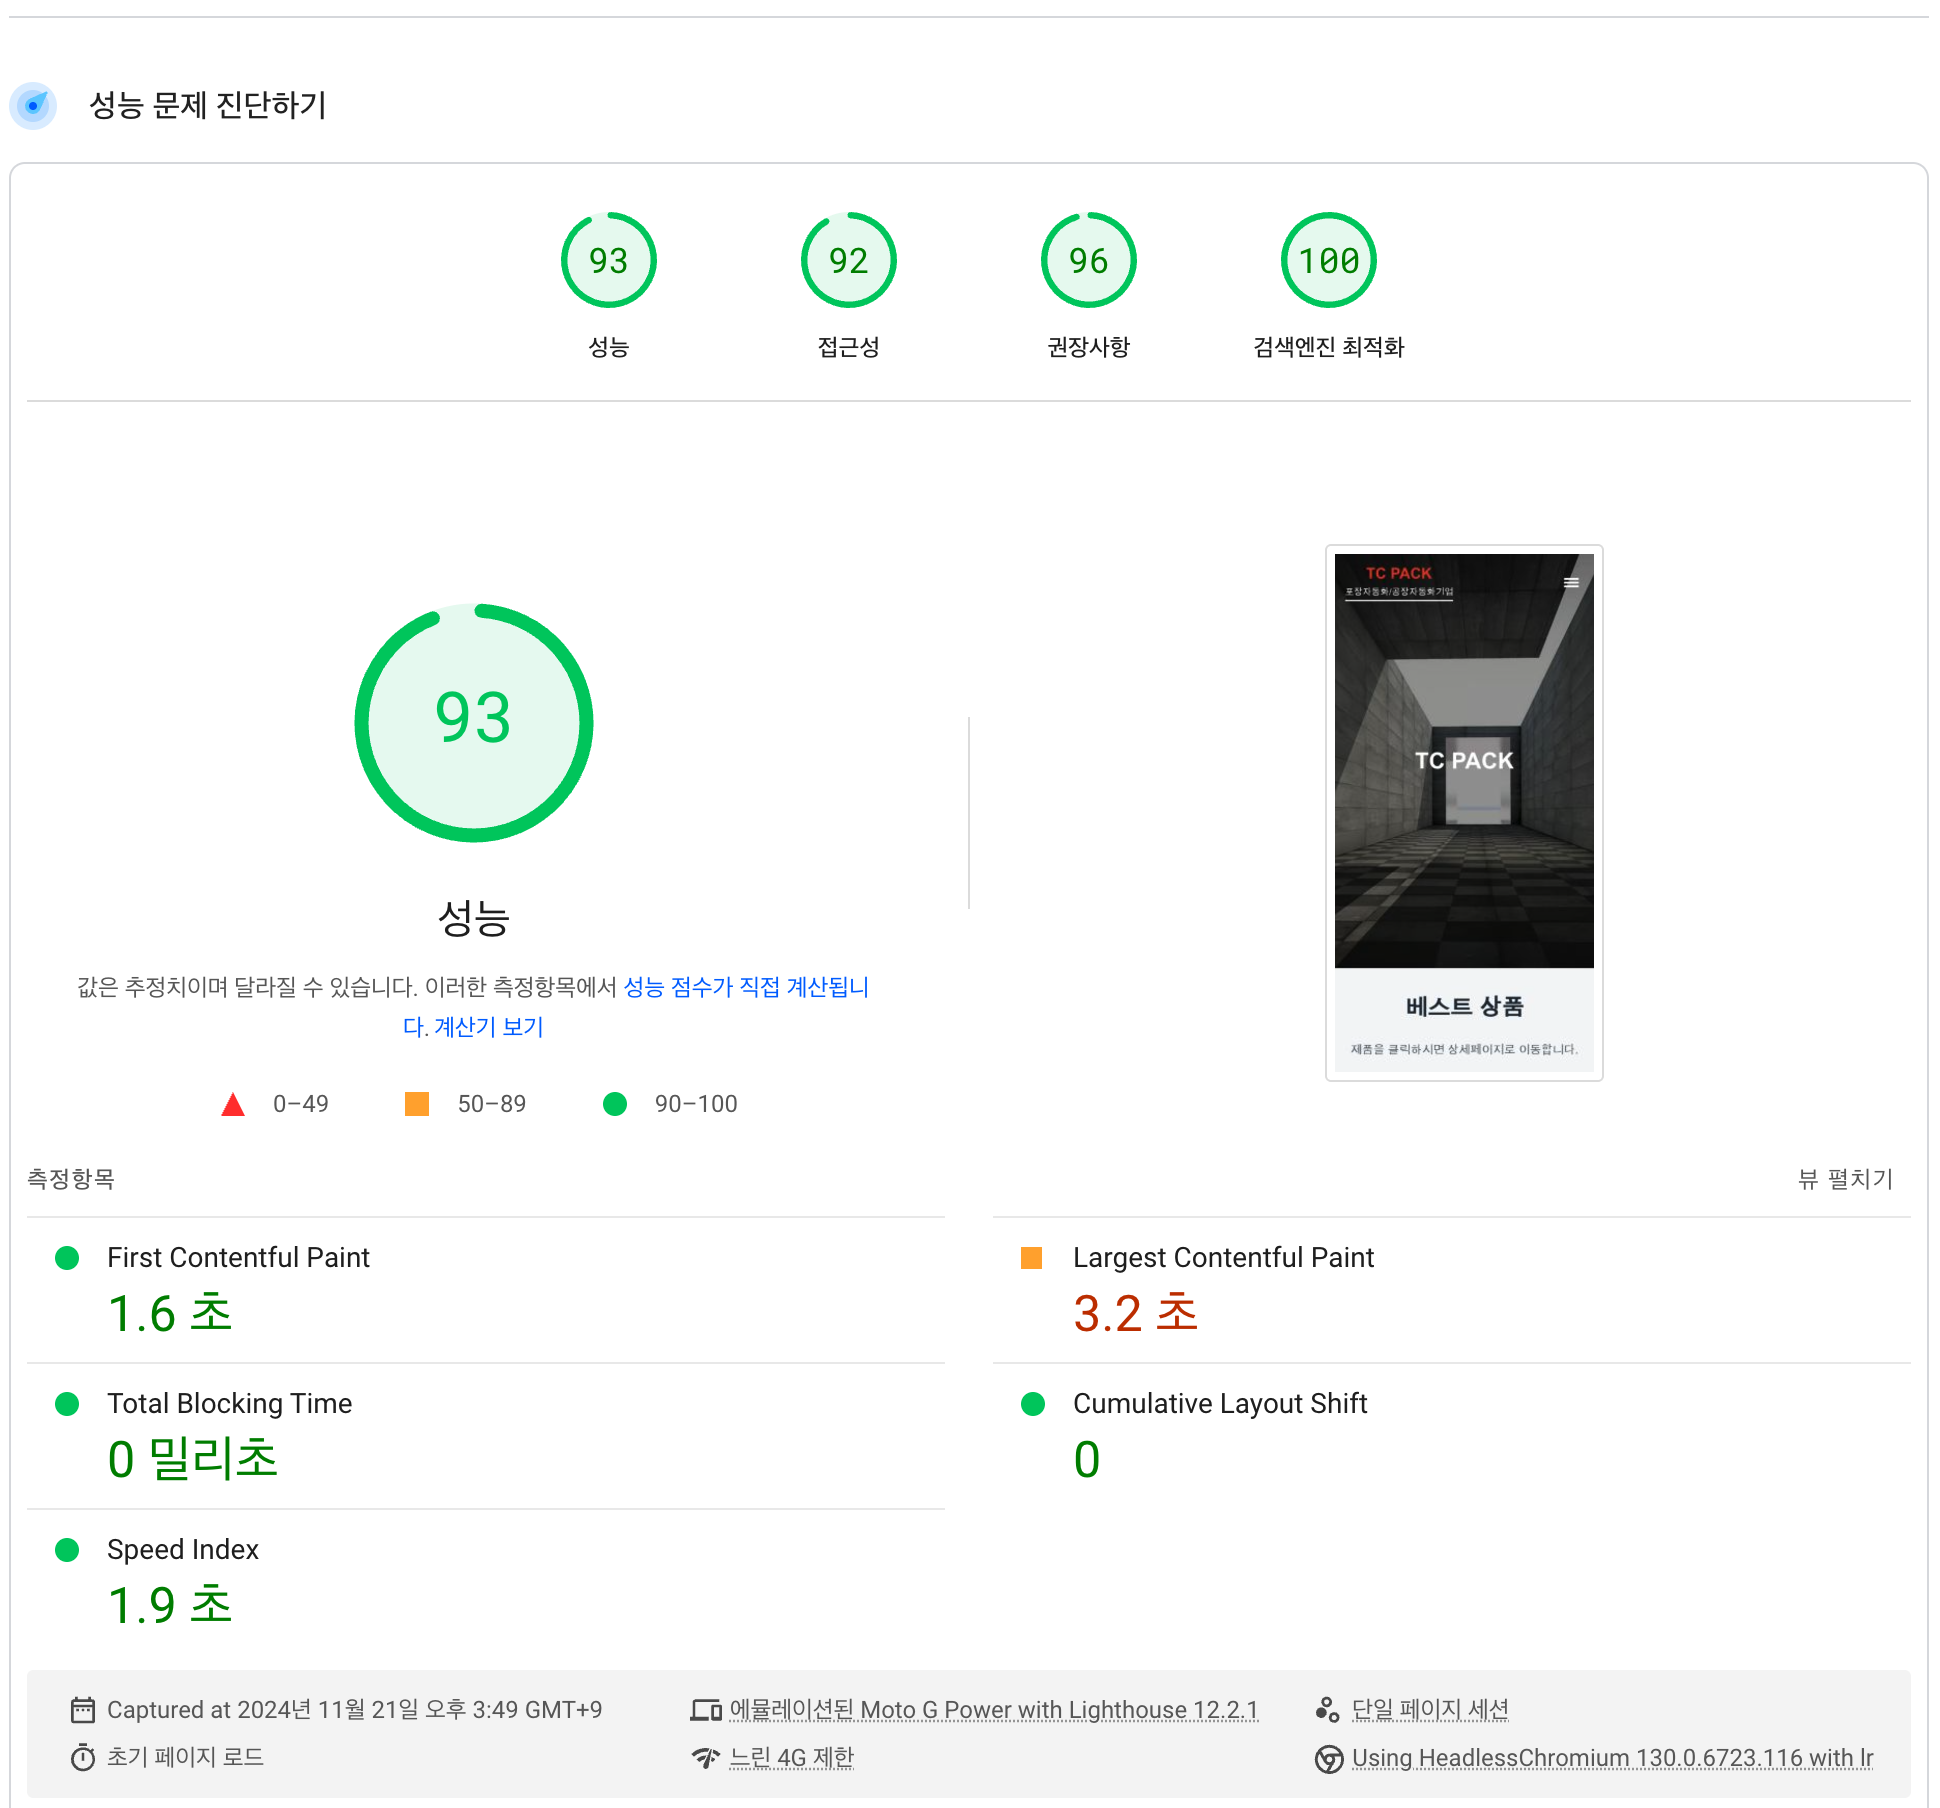
Task: Click the 접근성 score gauge 92
Action: (x=848, y=261)
